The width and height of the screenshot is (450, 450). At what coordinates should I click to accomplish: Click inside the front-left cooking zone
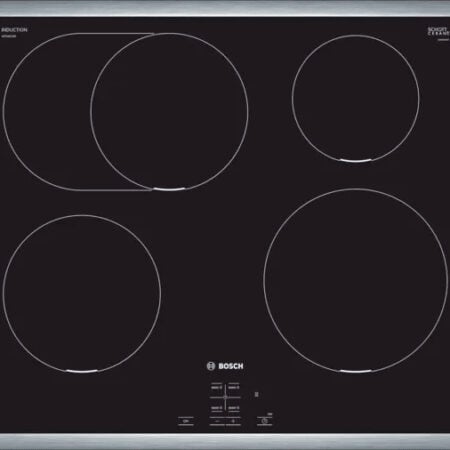pos(82,293)
